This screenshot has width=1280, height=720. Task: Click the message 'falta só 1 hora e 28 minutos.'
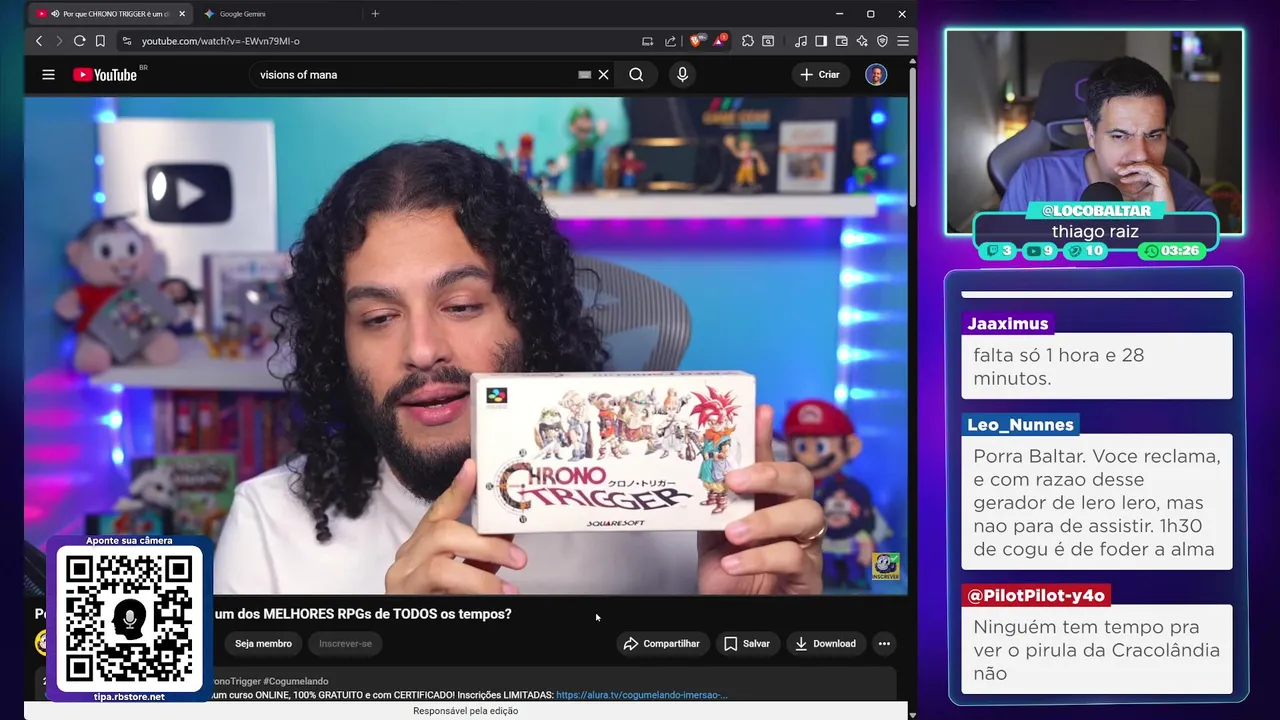tap(1097, 366)
